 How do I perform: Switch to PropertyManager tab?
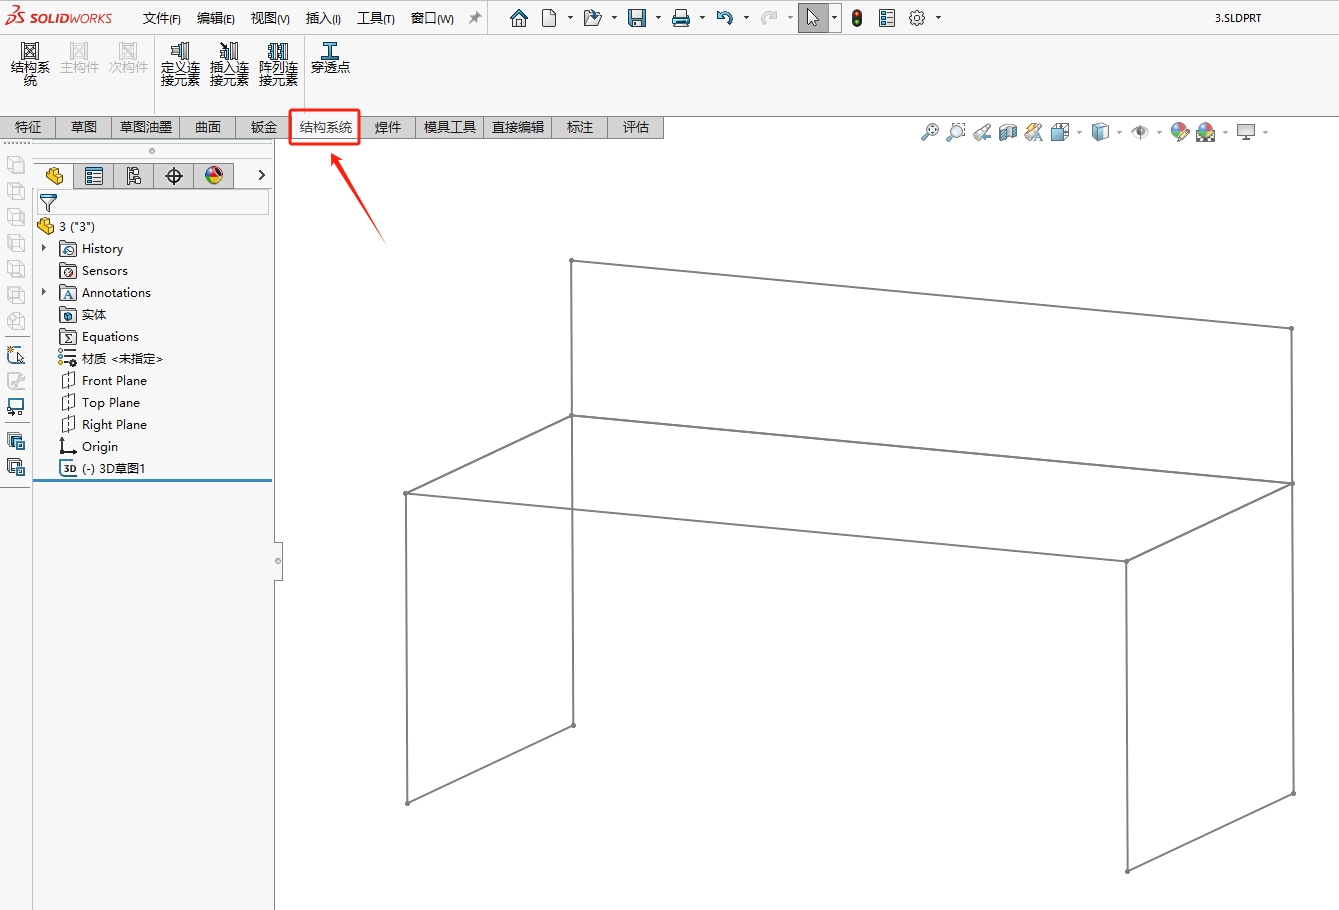click(x=94, y=176)
